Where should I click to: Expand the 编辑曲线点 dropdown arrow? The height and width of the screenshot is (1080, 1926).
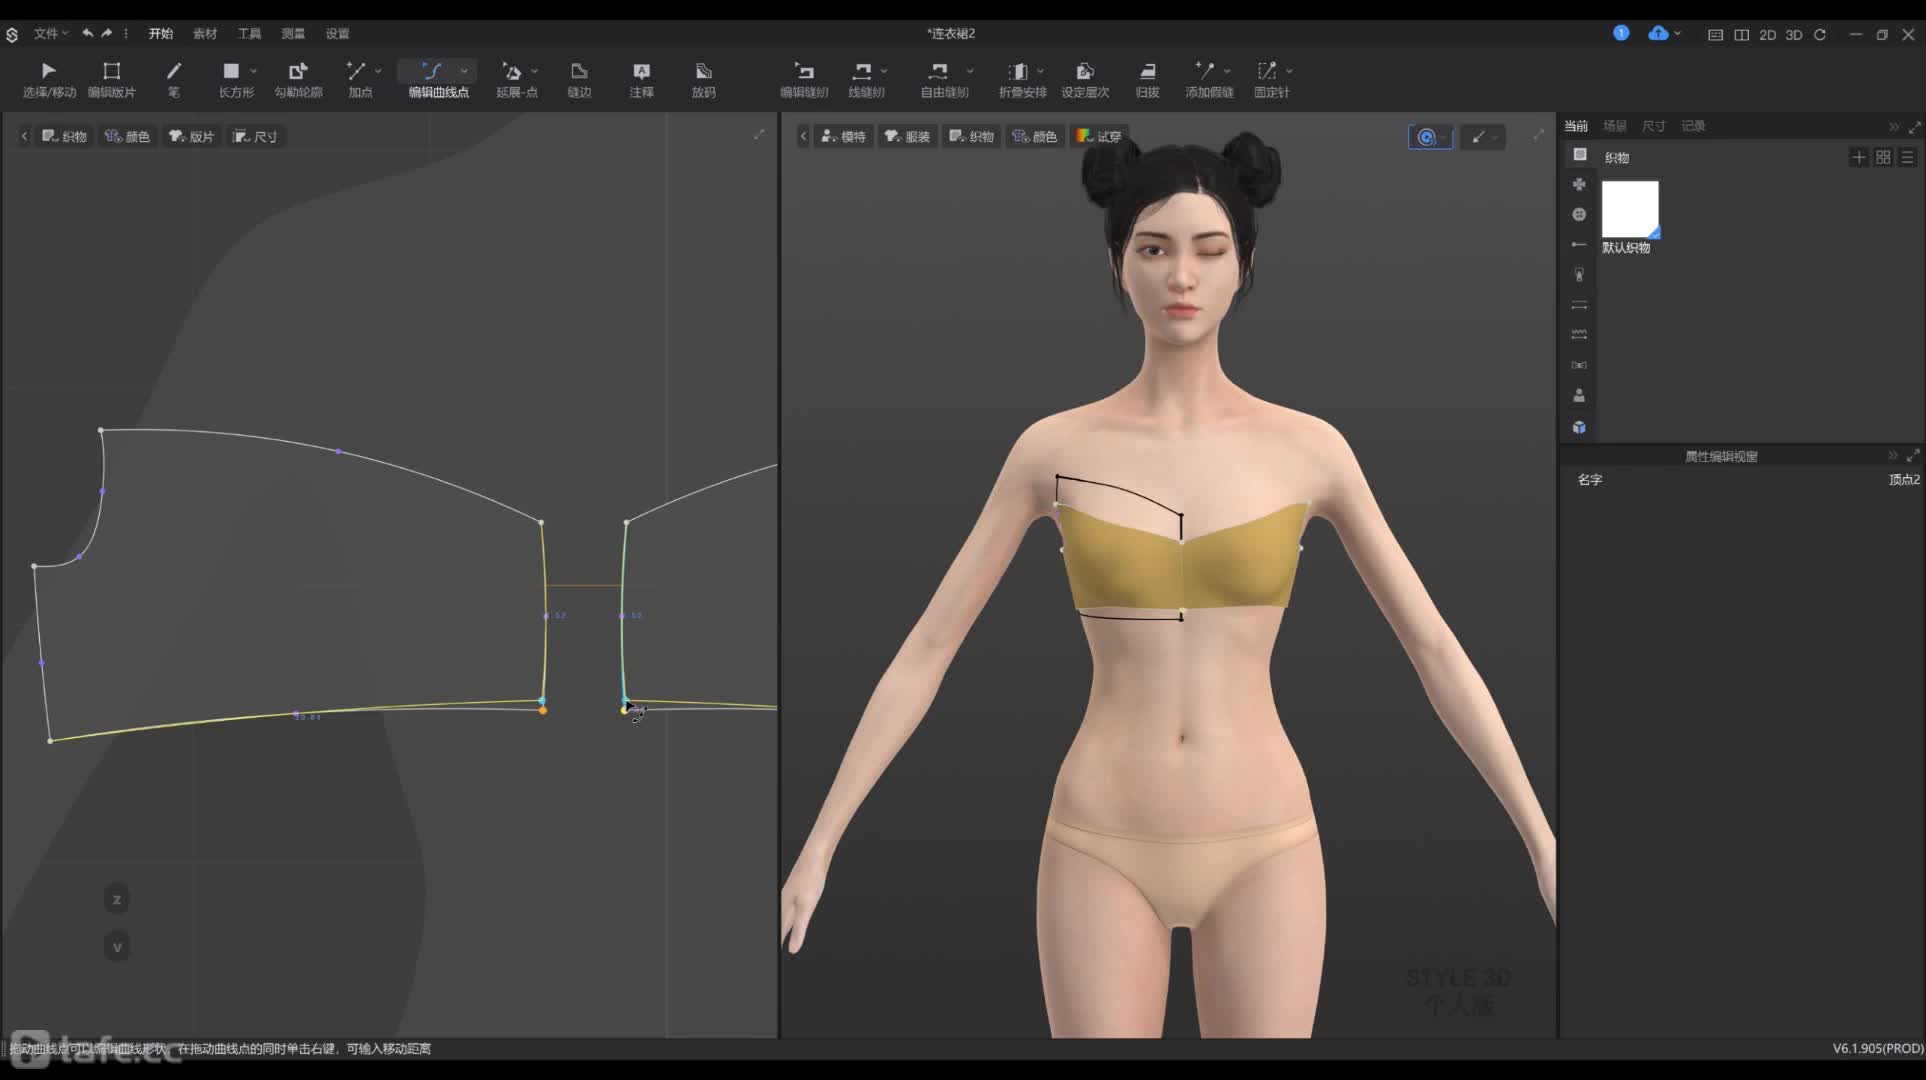(x=464, y=71)
